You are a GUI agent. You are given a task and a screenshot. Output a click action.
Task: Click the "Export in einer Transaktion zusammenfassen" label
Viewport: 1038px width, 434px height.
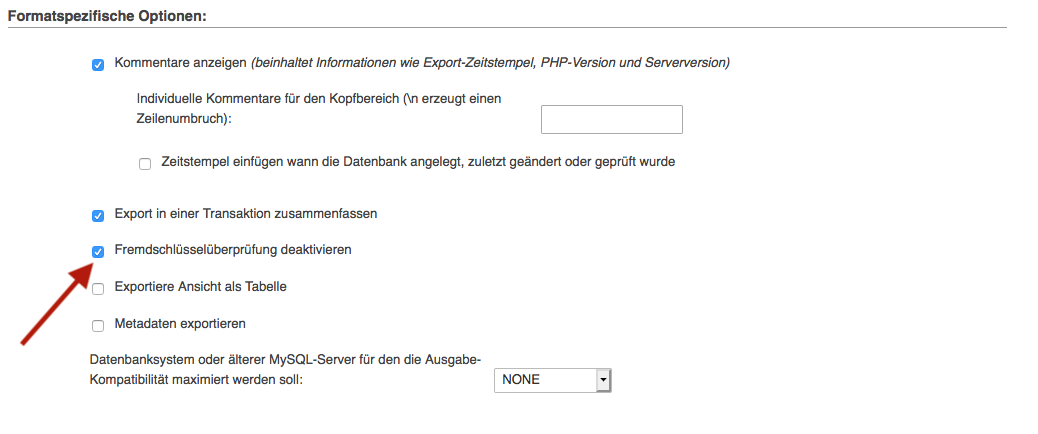pos(245,214)
